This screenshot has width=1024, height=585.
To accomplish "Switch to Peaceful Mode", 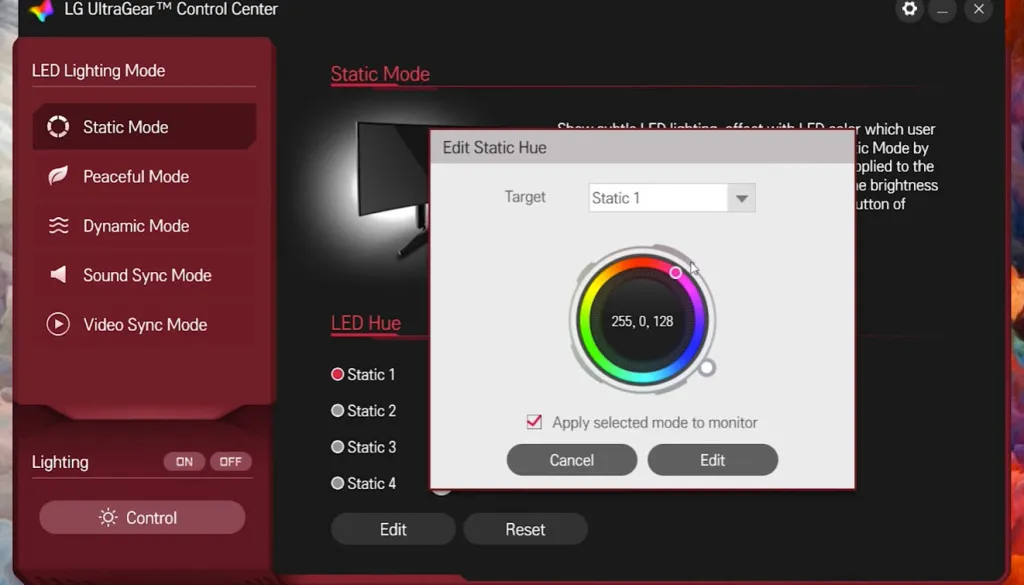I will (x=136, y=177).
